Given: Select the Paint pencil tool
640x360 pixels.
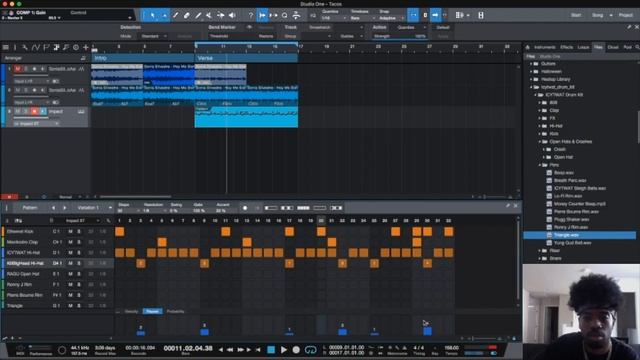Looking at the screenshot, I should (198, 16).
